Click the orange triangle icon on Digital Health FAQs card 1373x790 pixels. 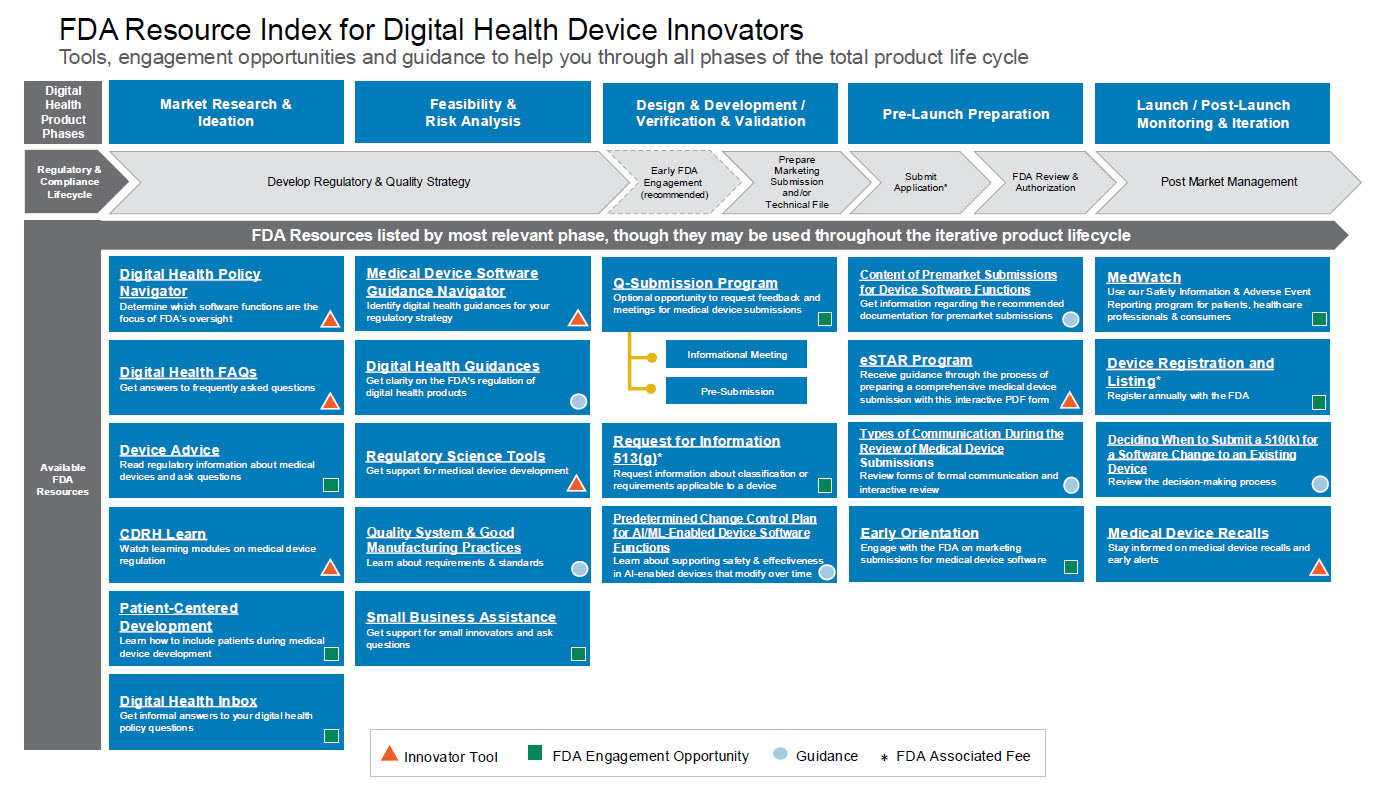point(330,402)
